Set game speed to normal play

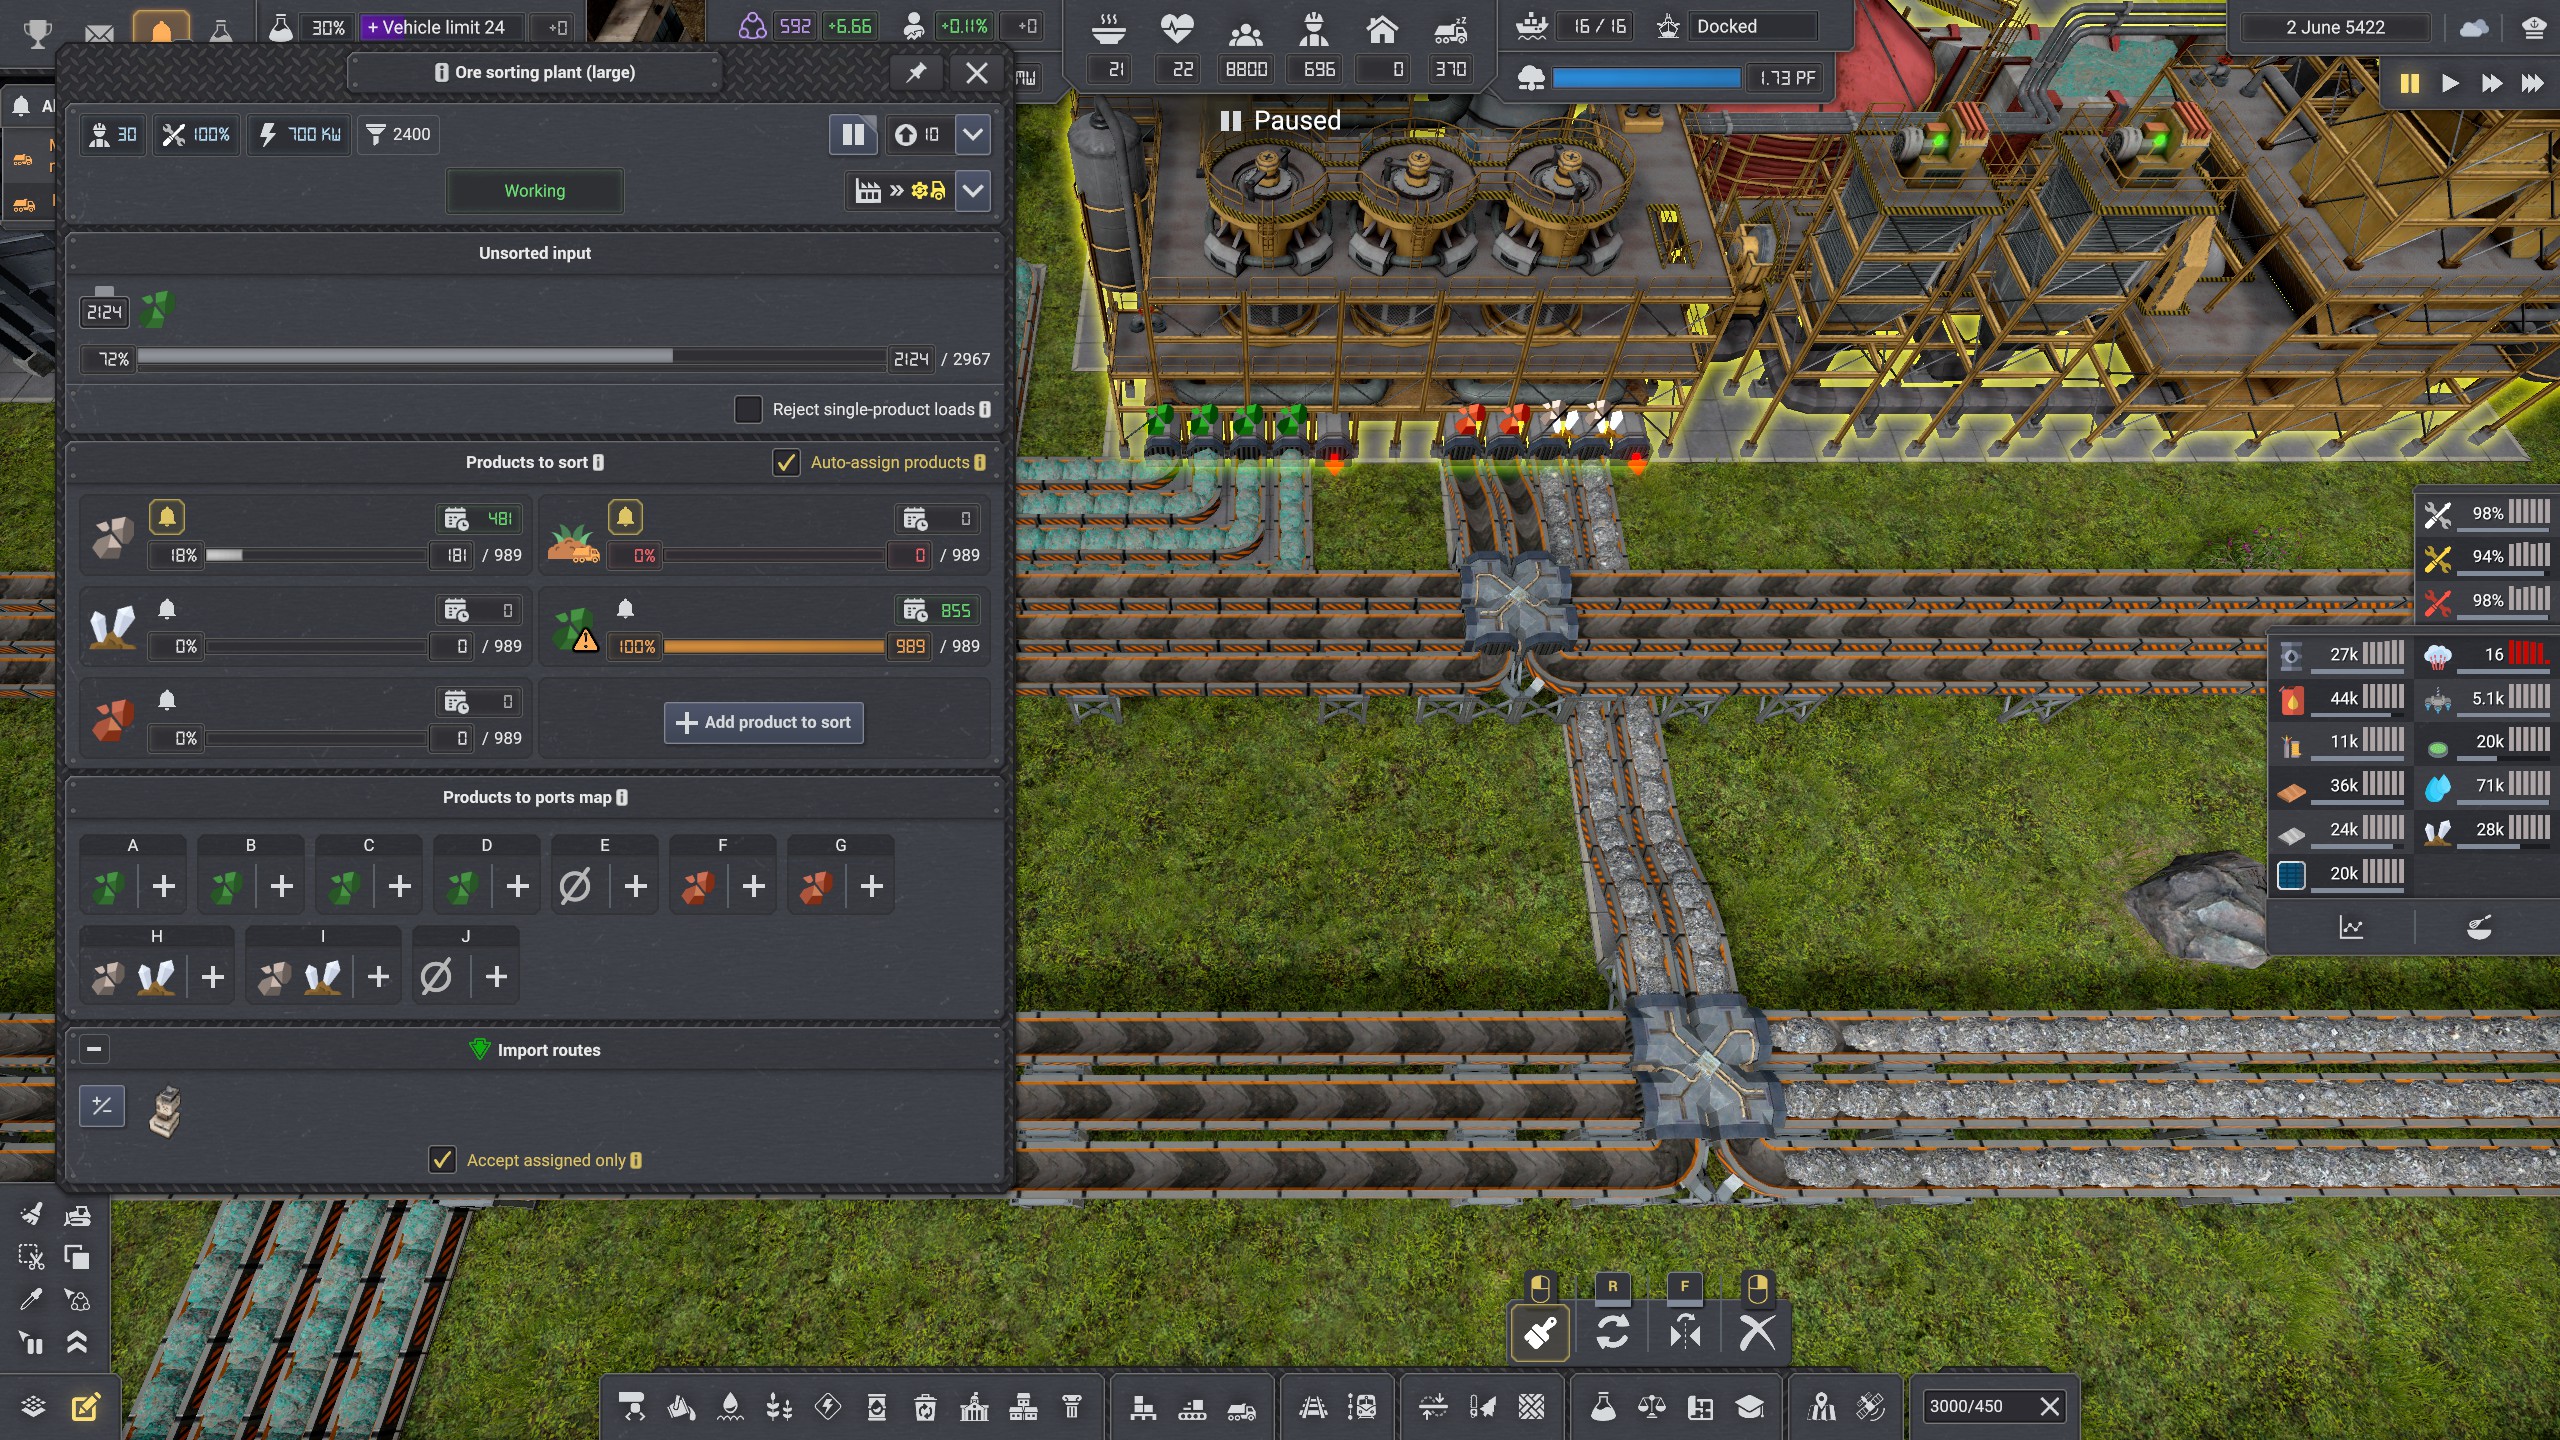2450,83
